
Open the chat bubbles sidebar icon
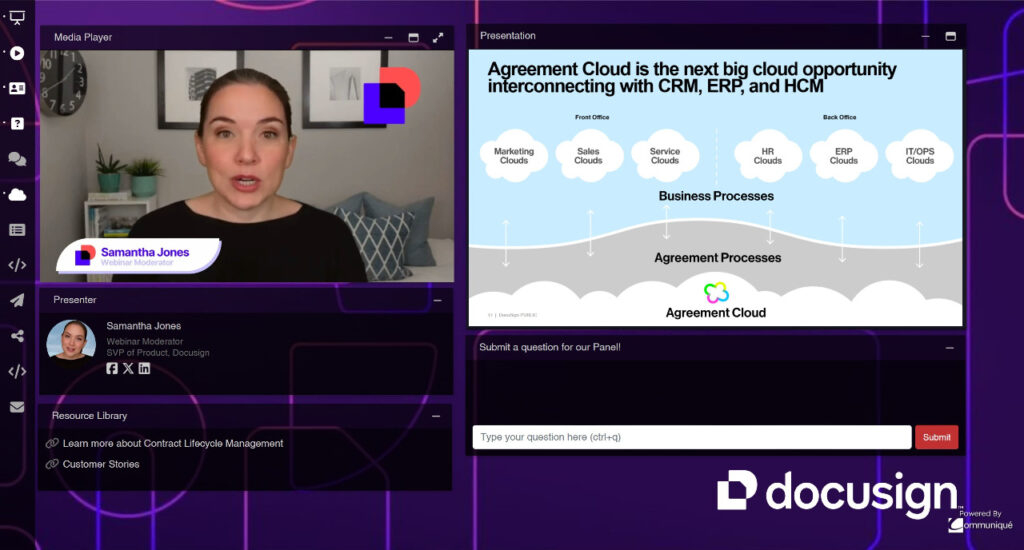pos(18,159)
